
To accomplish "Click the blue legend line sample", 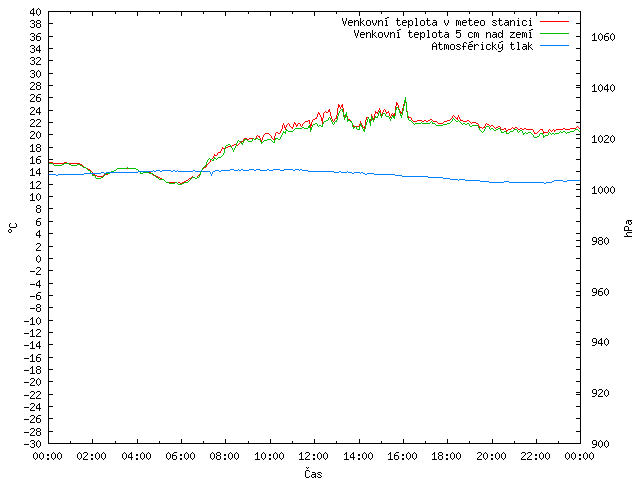I will click(554, 46).
